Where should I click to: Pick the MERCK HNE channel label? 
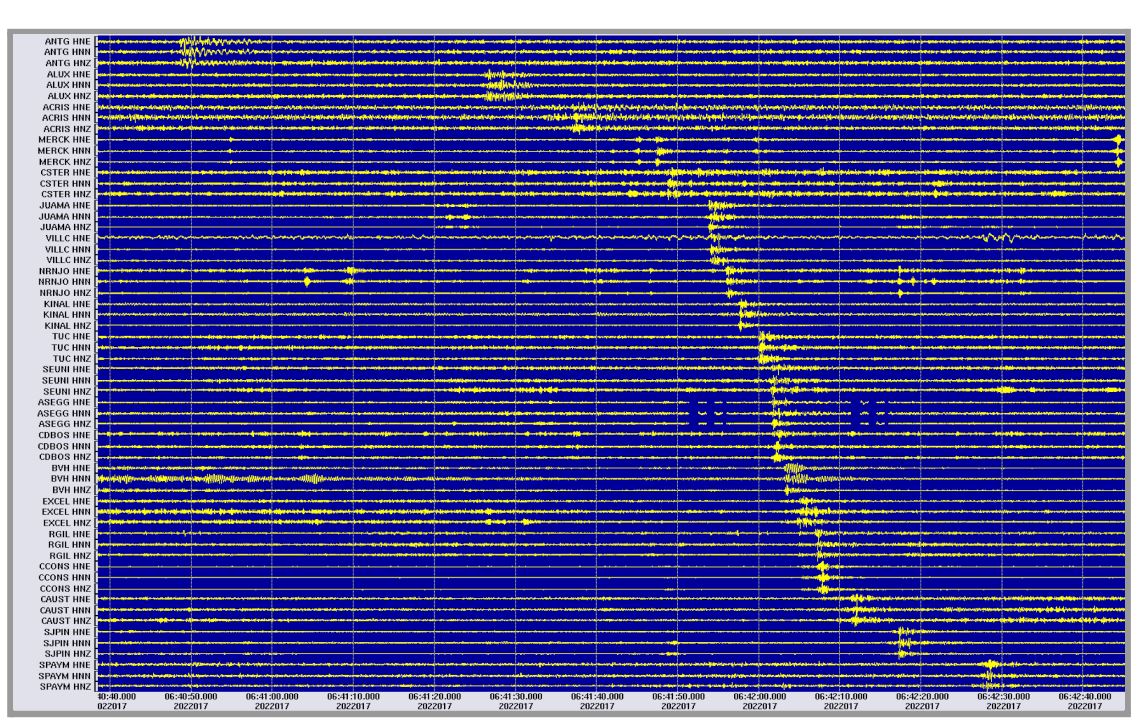66,139
